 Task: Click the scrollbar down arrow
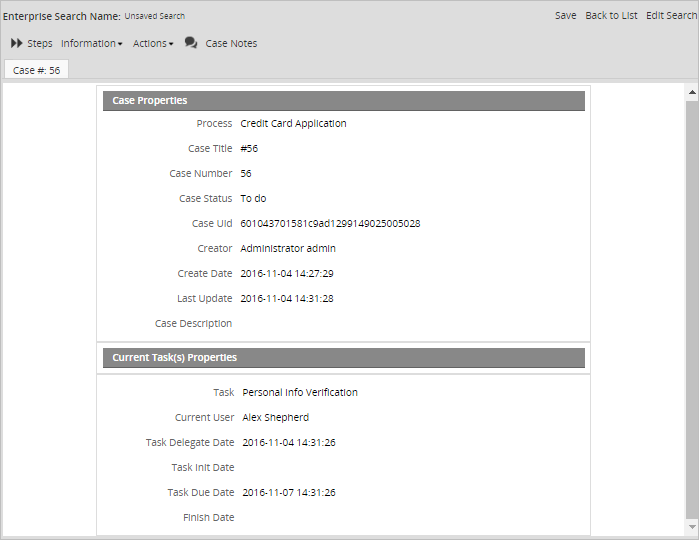[691, 526]
